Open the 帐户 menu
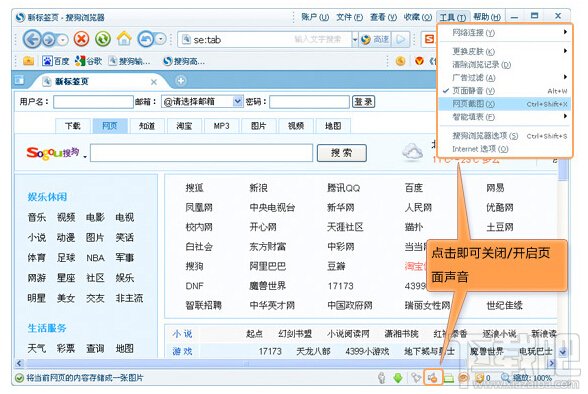 (315, 17)
